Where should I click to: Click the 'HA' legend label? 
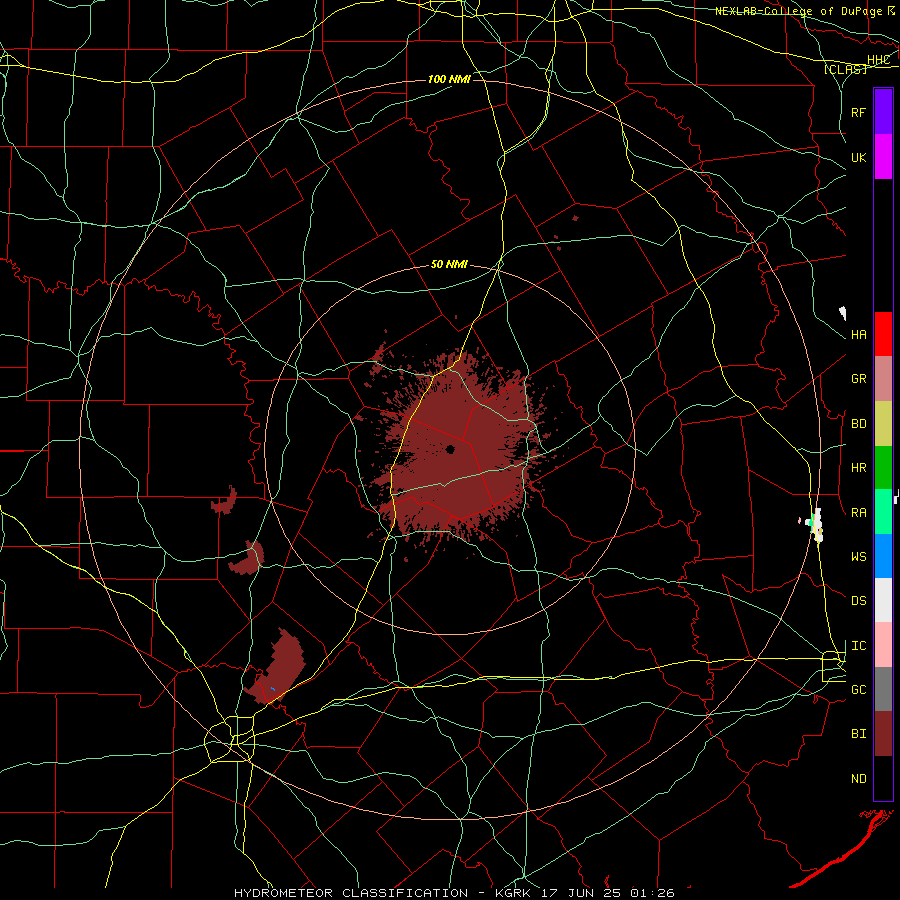tap(859, 335)
